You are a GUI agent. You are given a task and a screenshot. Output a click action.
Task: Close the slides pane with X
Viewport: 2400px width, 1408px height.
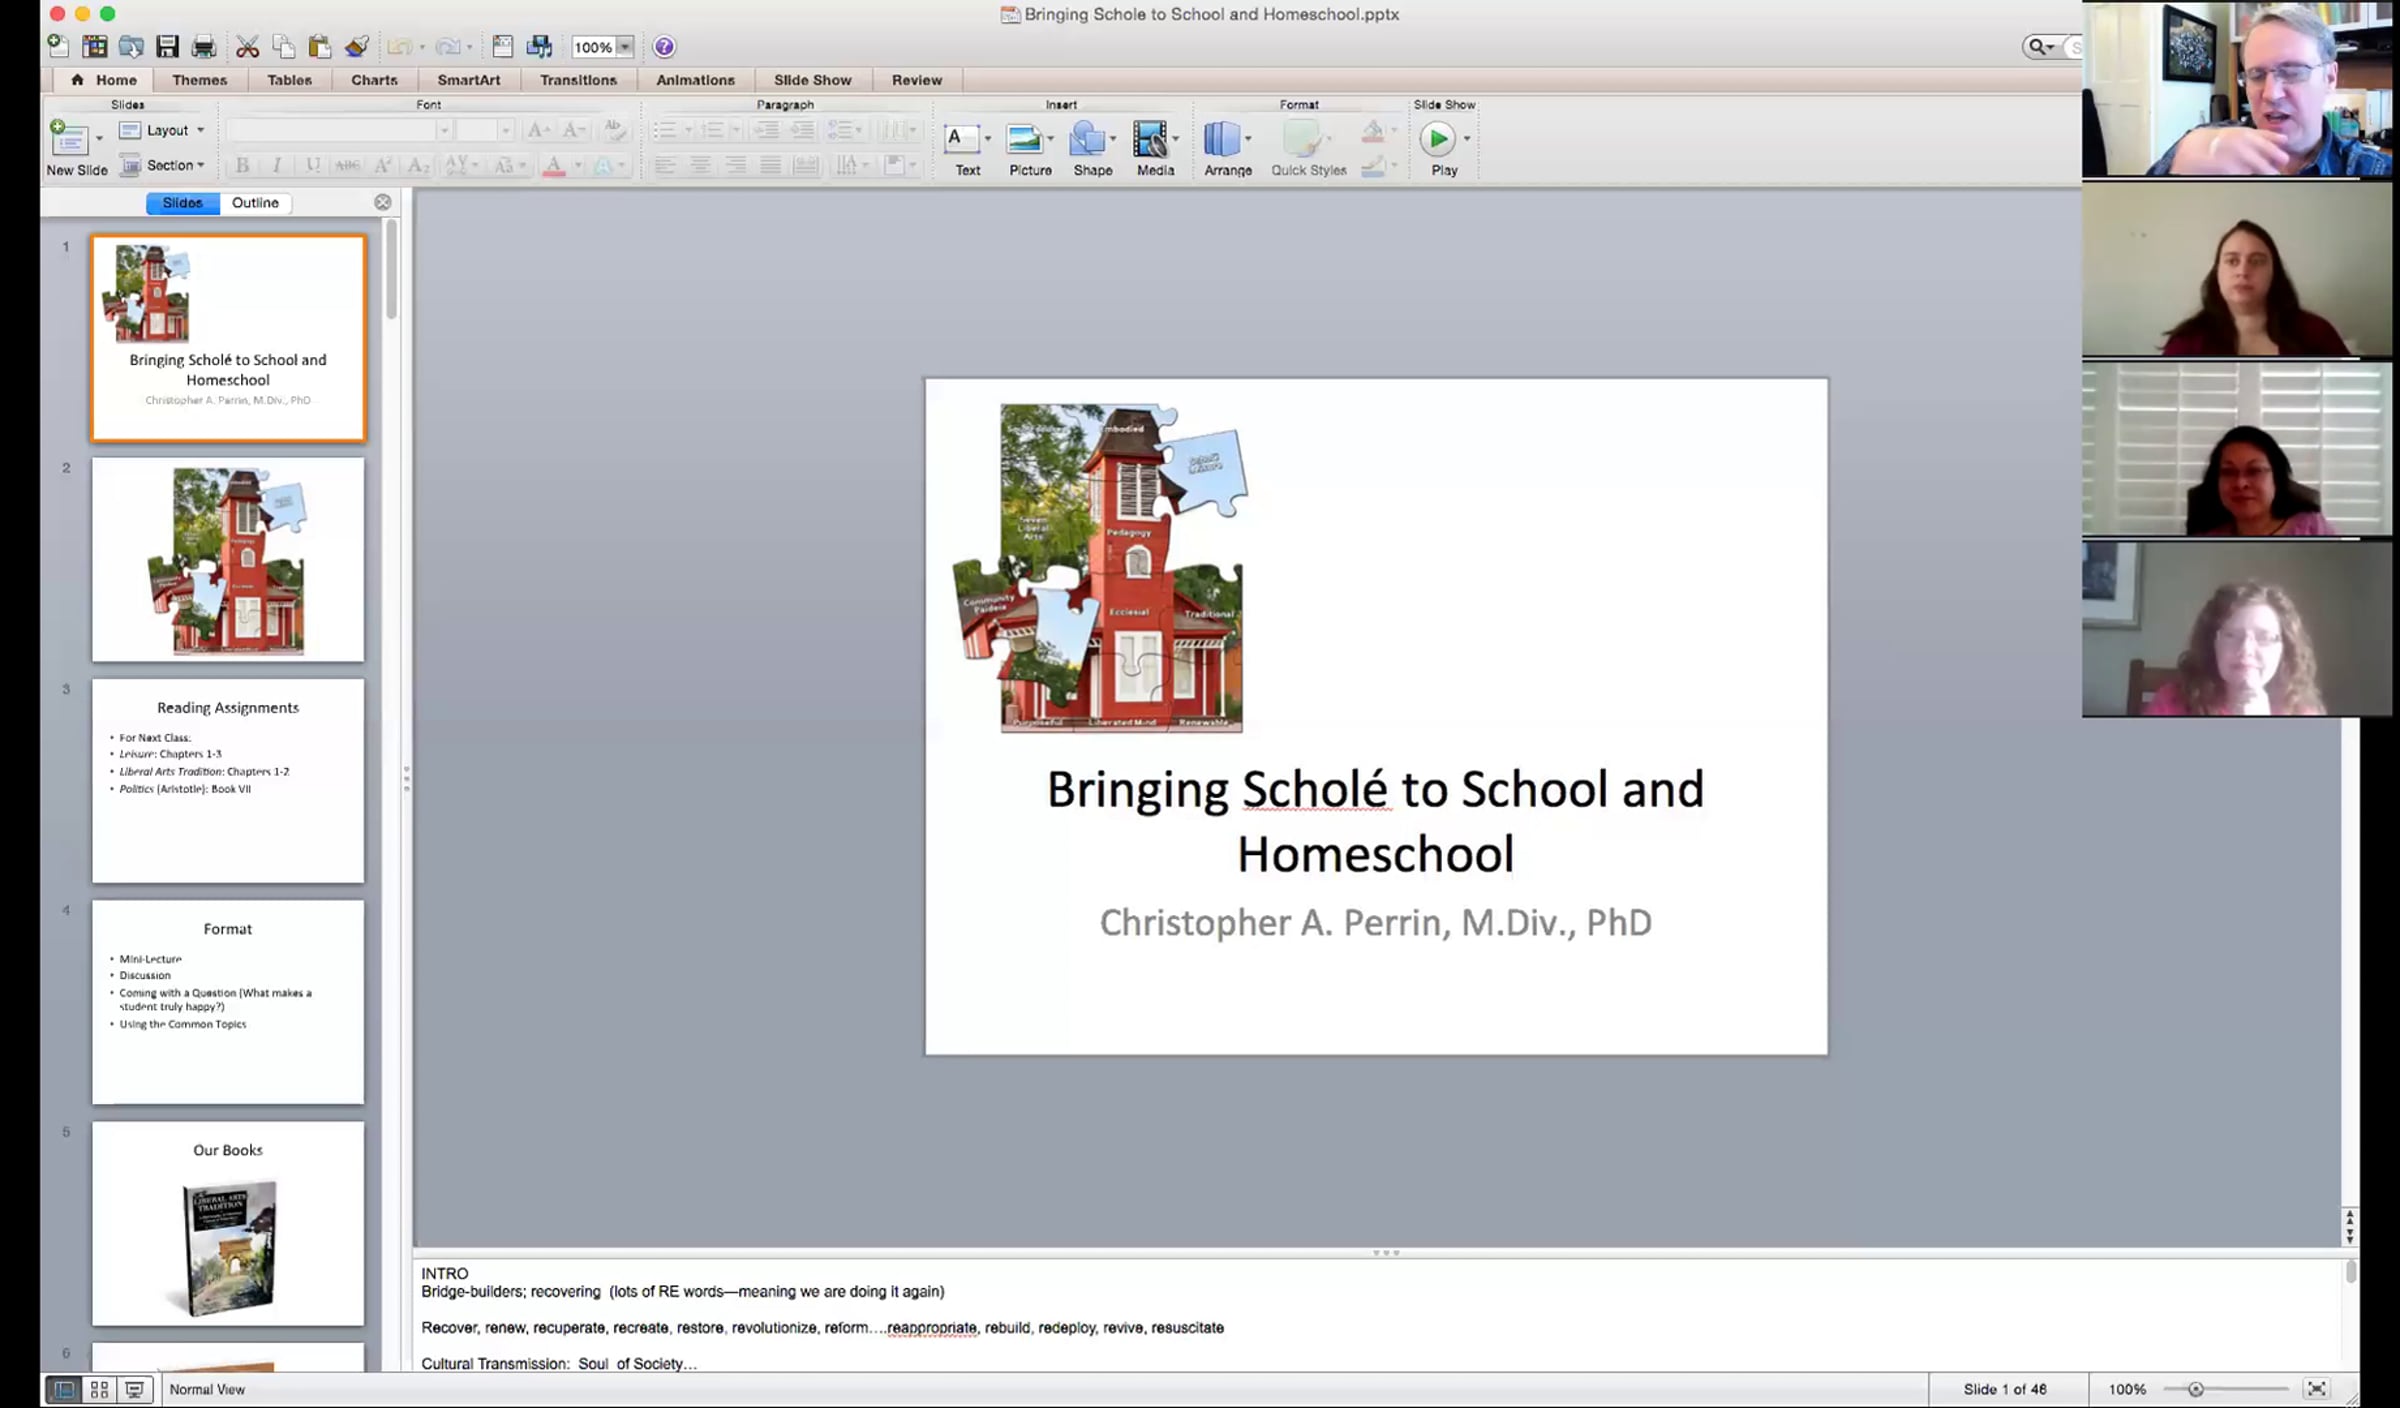point(383,202)
